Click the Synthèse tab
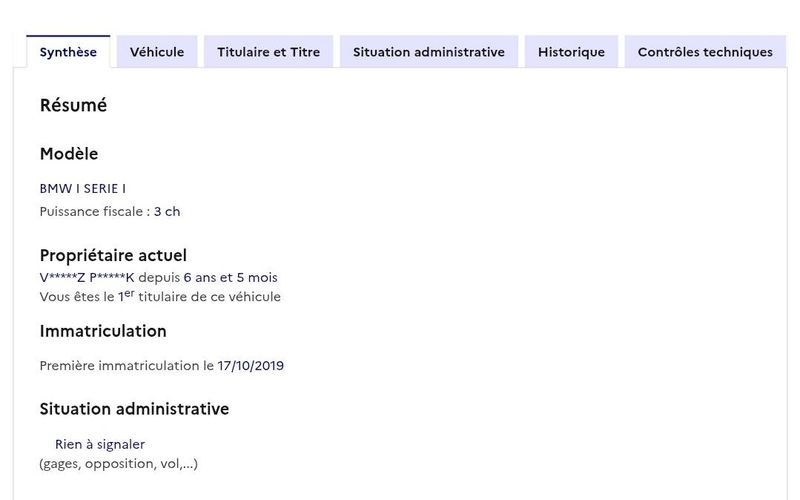The image size is (800, 500). pos(68,52)
